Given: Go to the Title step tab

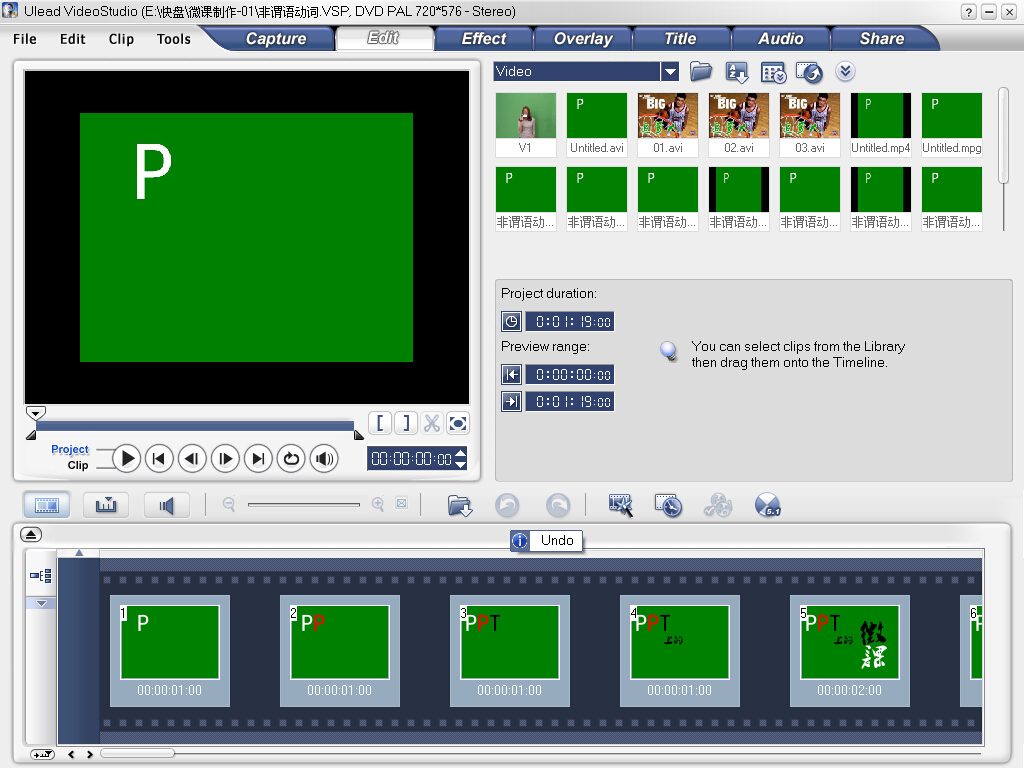Looking at the screenshot, I should click(680, 39).
